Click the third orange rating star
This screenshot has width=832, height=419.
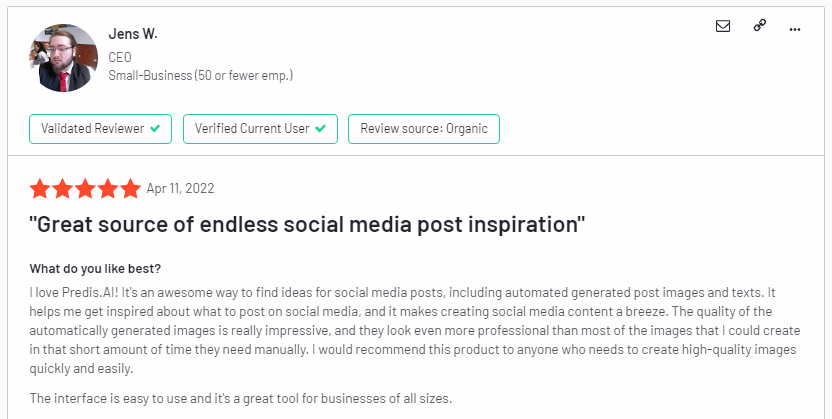coord(85,188)
